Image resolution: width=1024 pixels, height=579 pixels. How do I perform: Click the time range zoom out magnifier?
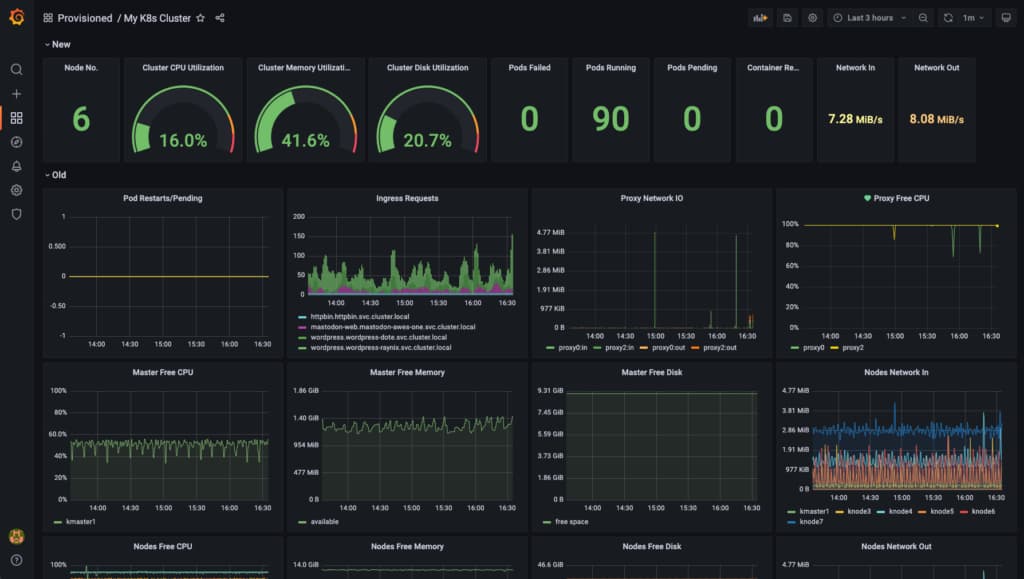point(922,17)
